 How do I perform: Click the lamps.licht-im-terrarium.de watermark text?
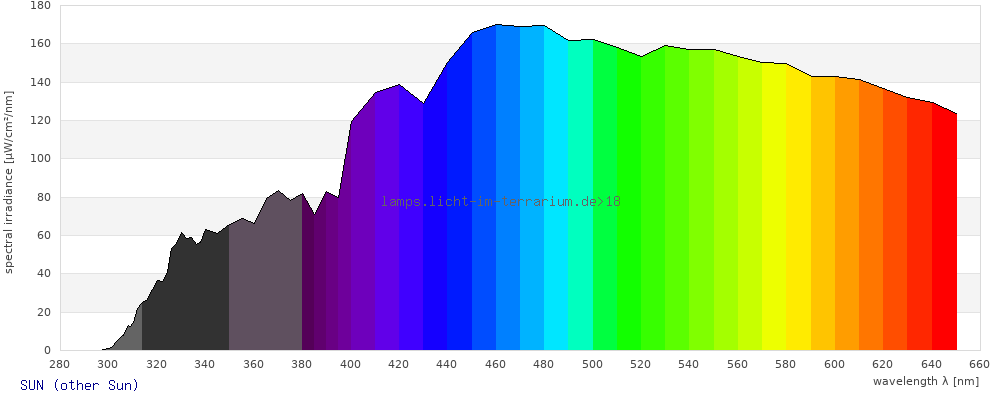click(500, 201)
